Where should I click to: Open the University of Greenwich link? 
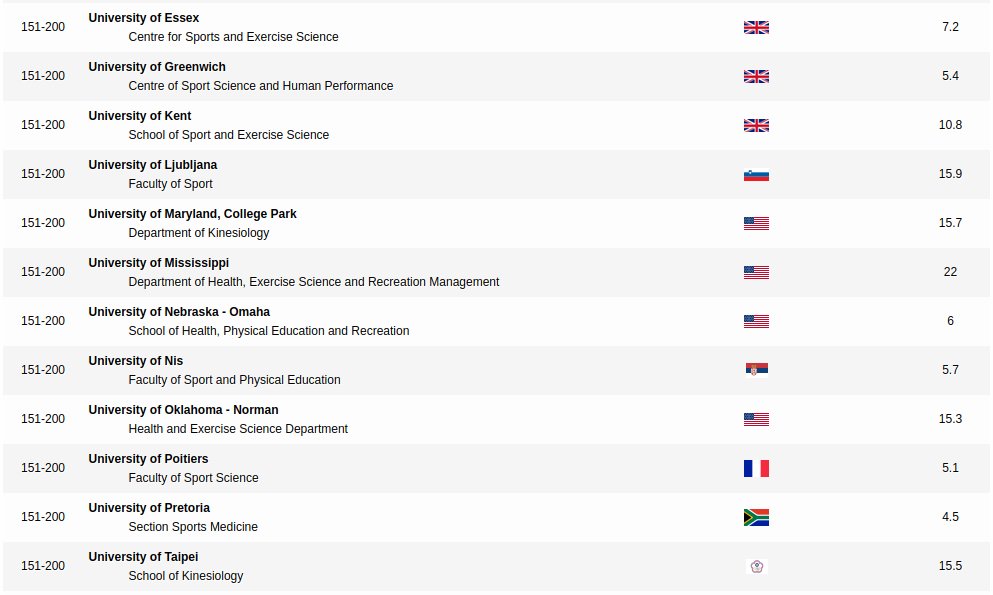(157, 67)
